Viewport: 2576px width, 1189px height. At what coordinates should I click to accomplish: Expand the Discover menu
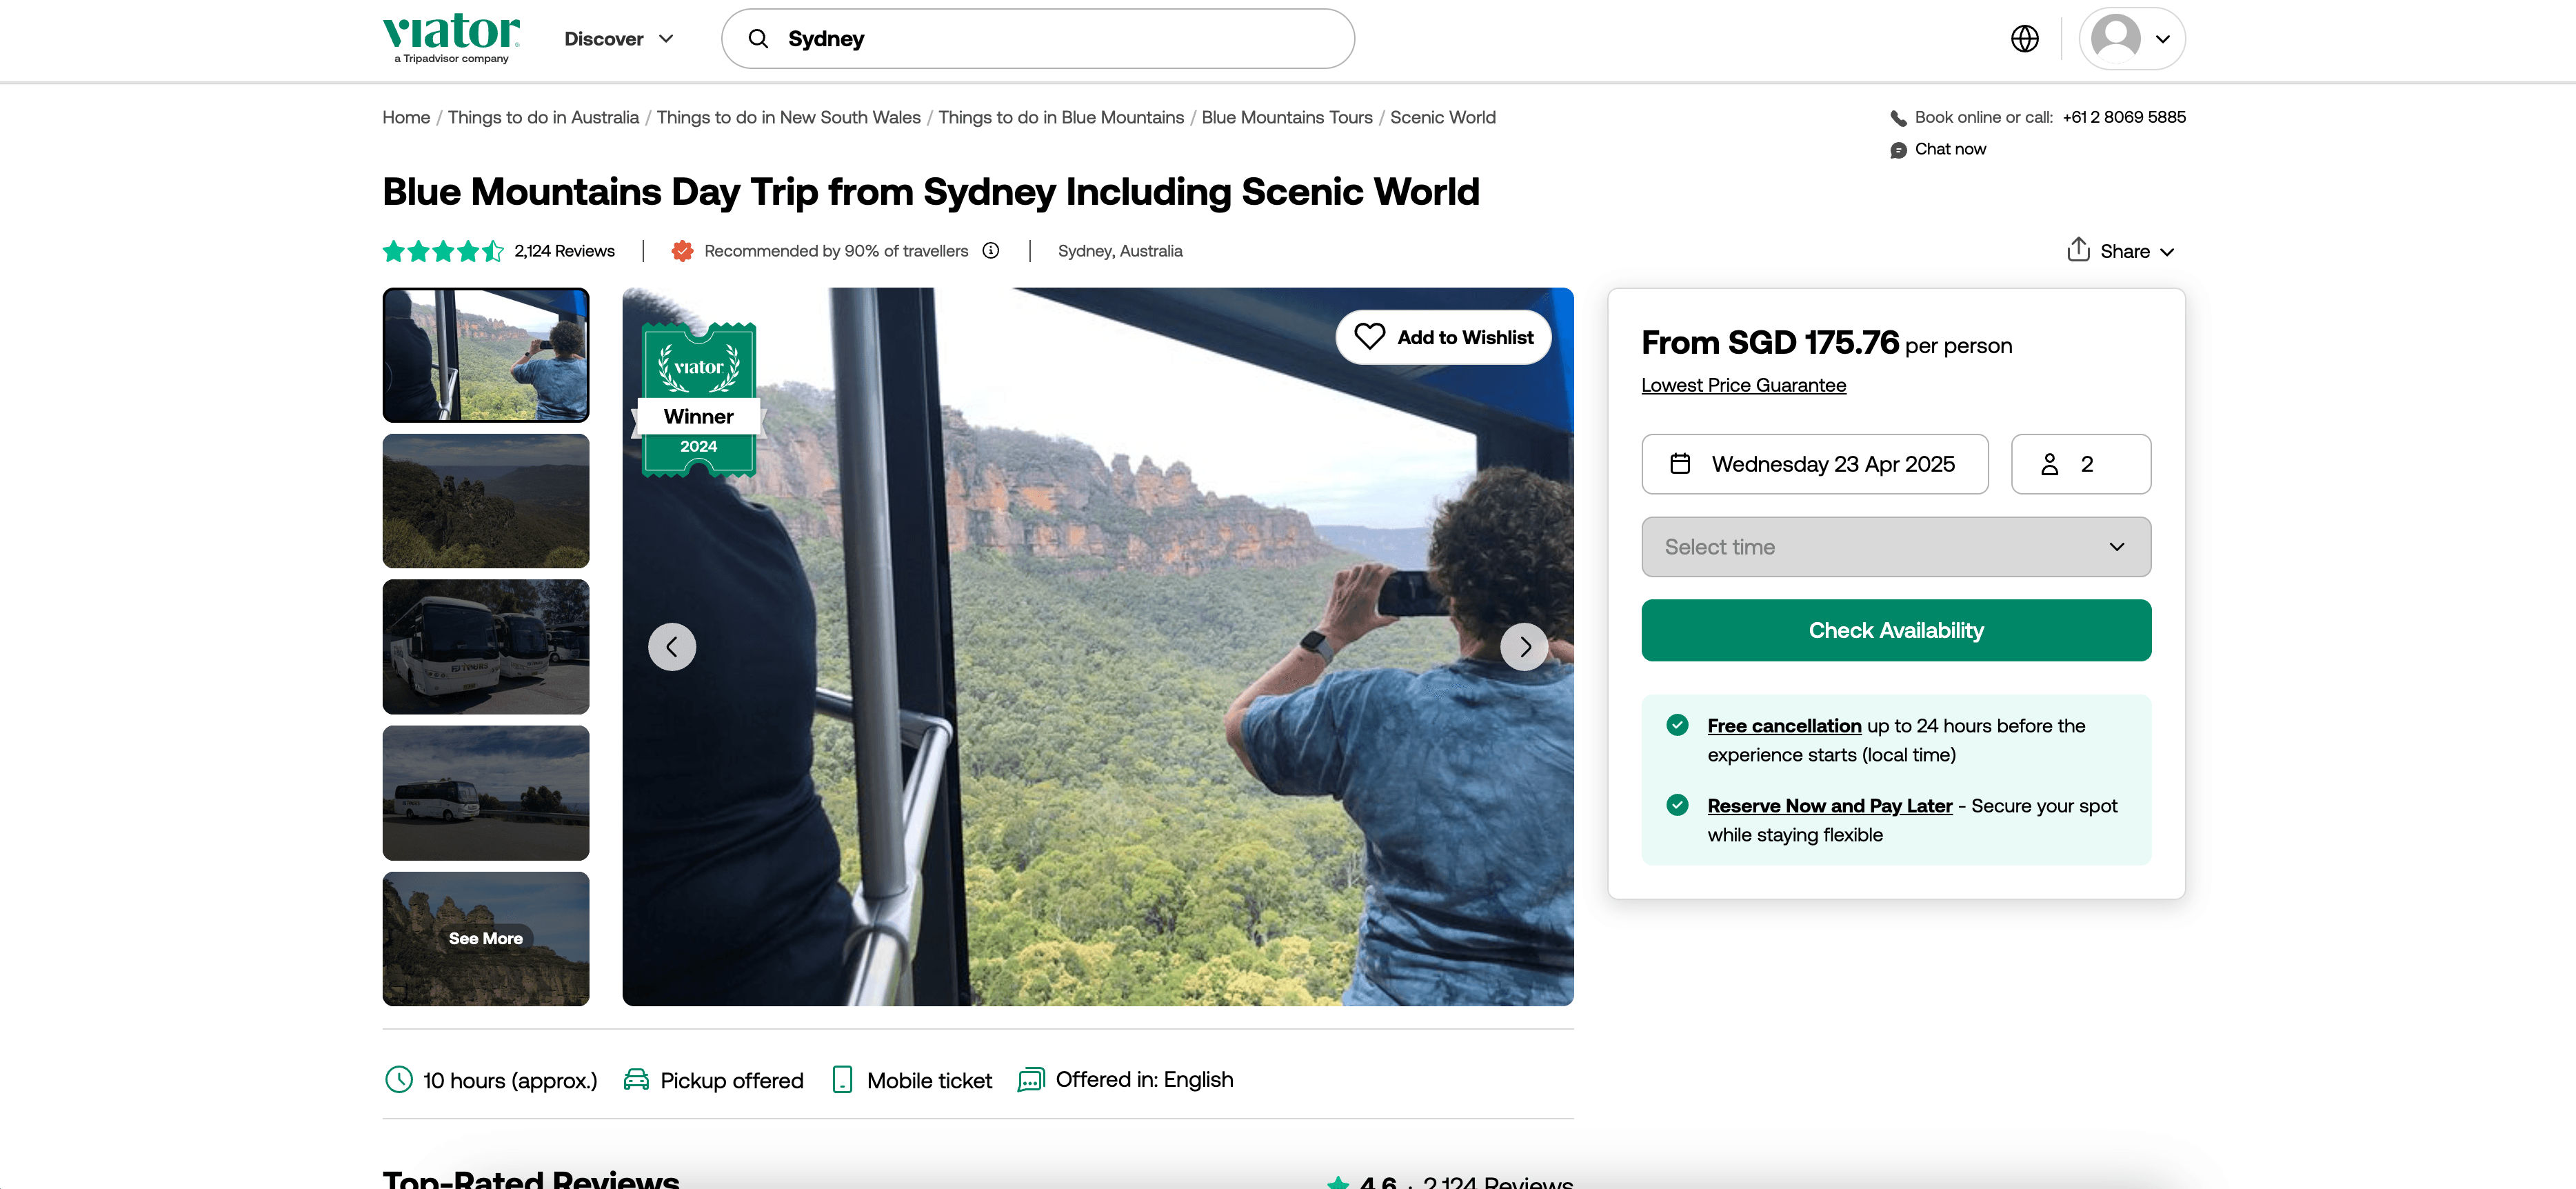(x=619, y=39)
